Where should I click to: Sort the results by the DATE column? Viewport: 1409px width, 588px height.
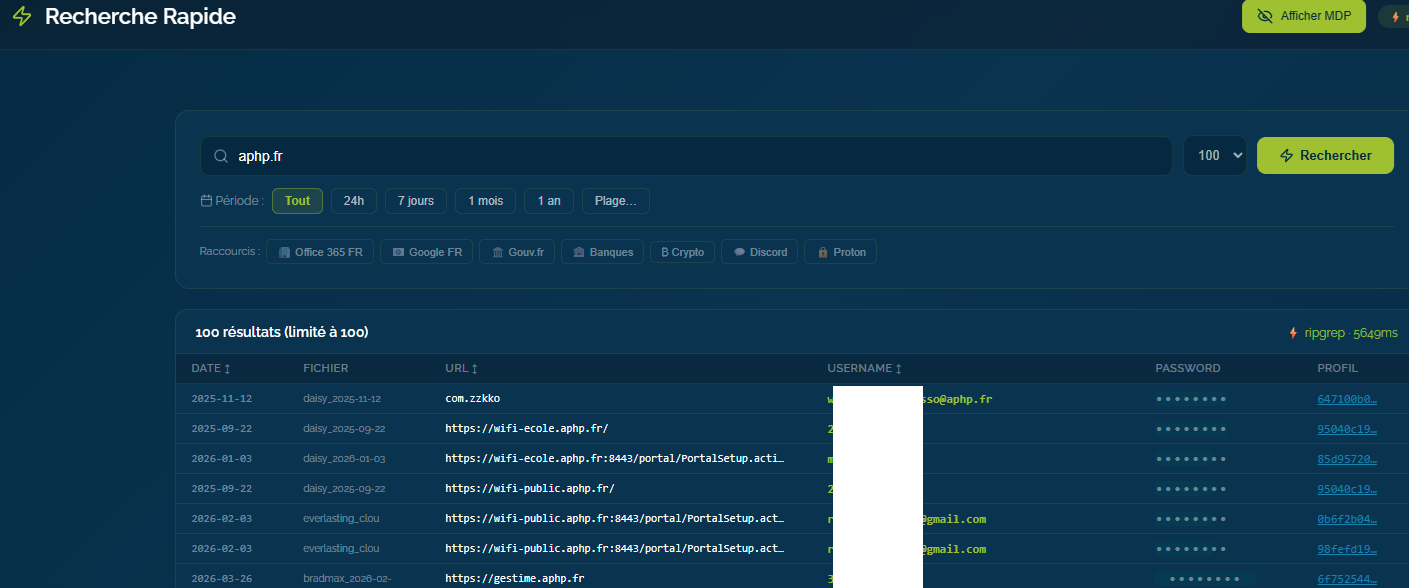(x=211, y=369)
